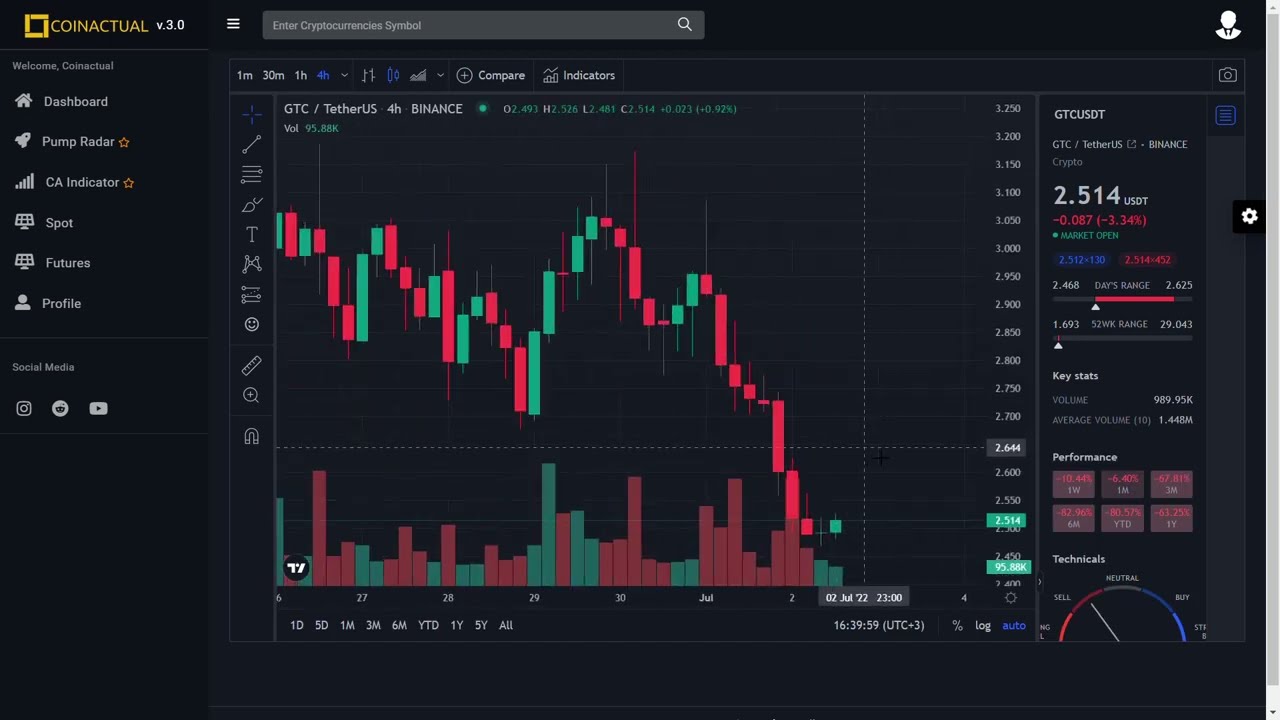
Task: Open the Reddit social link
Action: click(x=60, y=408)
